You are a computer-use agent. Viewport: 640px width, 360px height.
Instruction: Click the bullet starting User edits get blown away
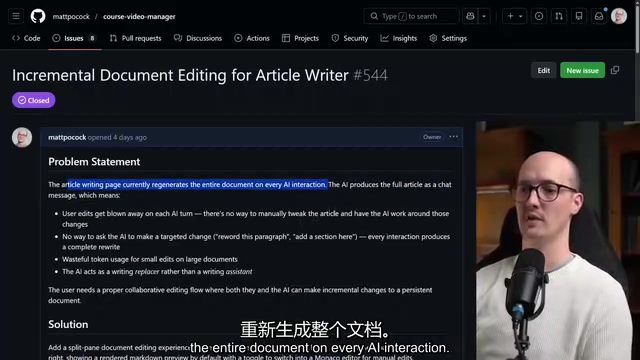256,219
